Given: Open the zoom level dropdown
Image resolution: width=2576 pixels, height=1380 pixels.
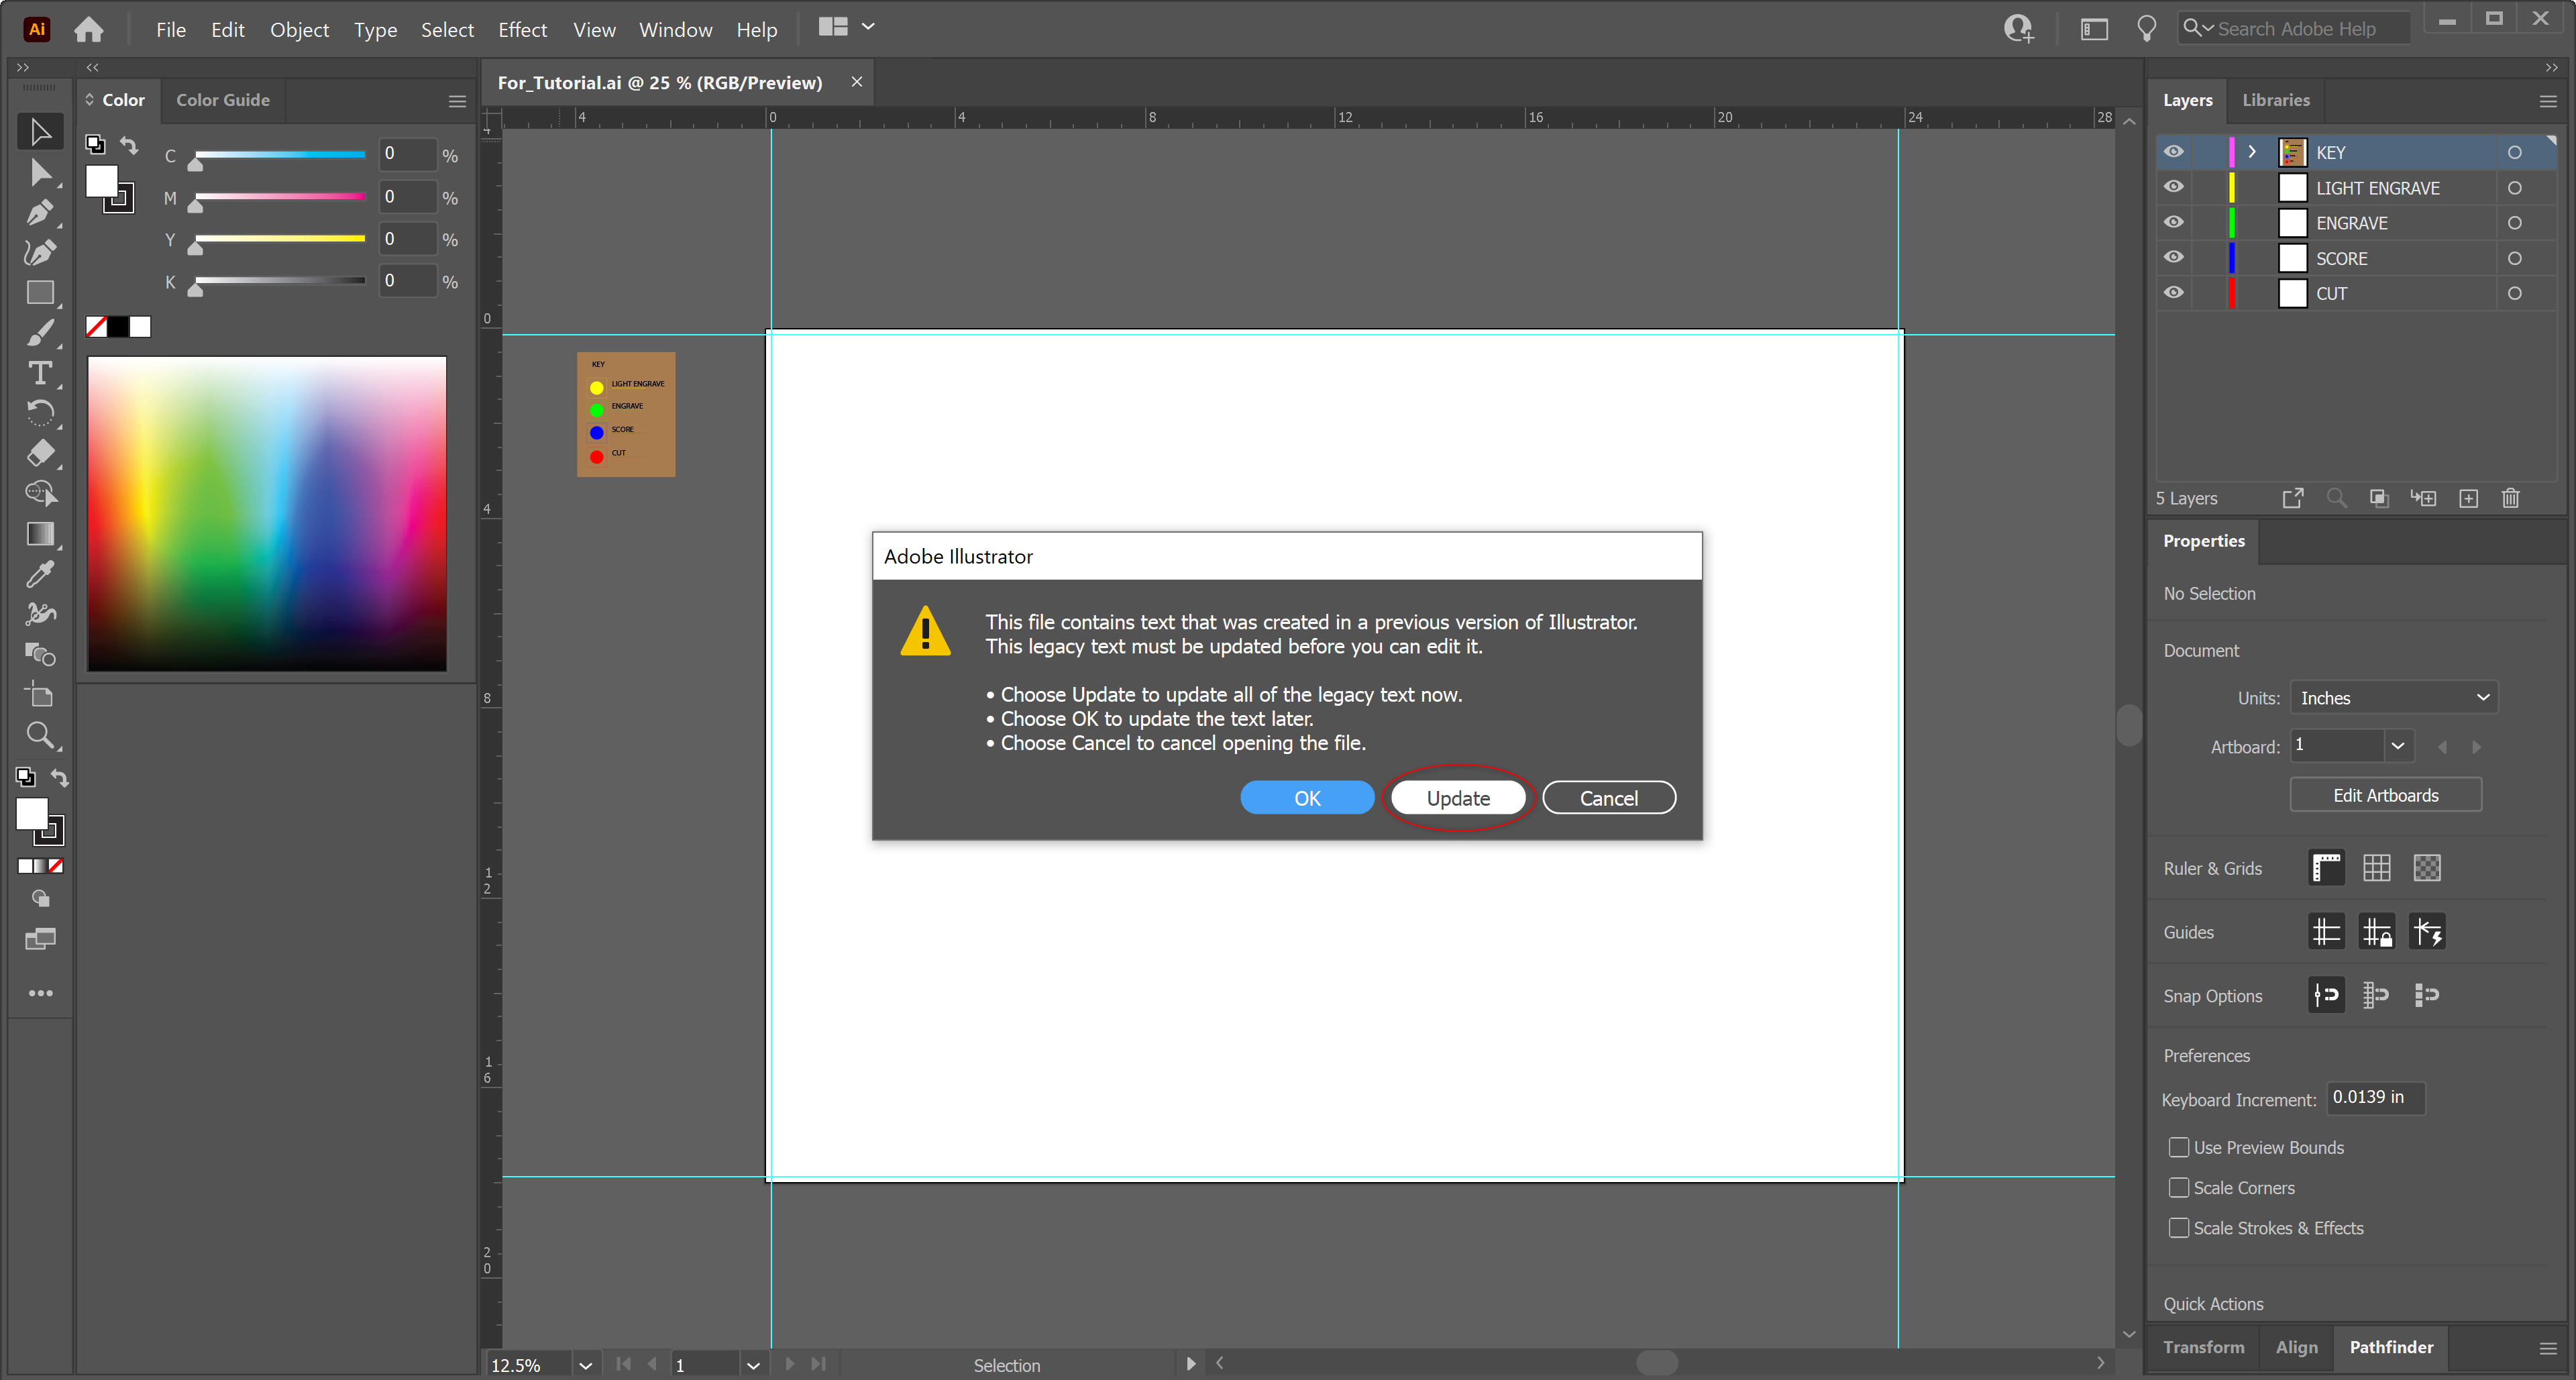Looking at the screenshot, I should pos(586,1365).
